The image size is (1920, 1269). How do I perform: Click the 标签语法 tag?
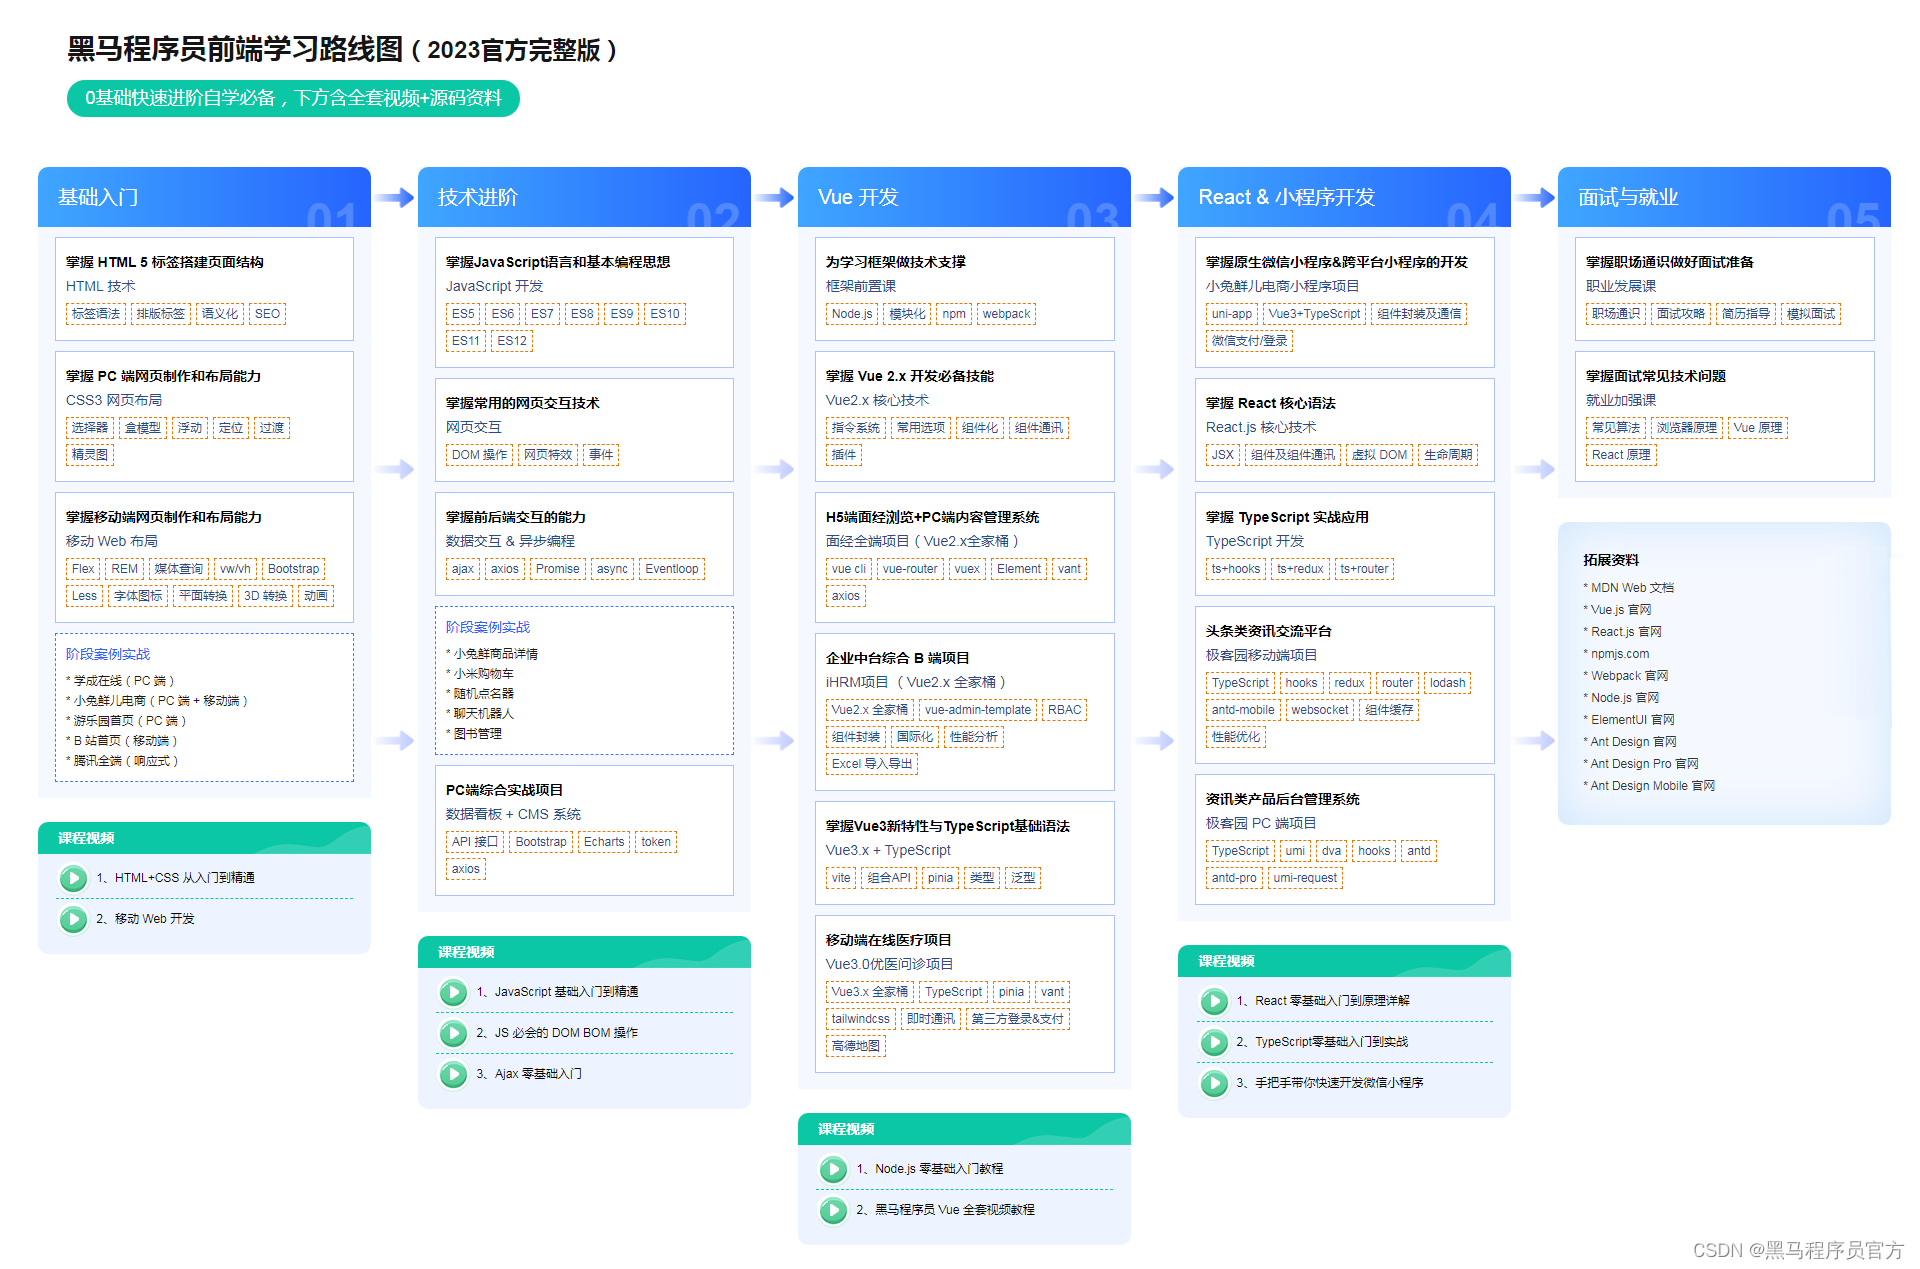tap(96, 314)
